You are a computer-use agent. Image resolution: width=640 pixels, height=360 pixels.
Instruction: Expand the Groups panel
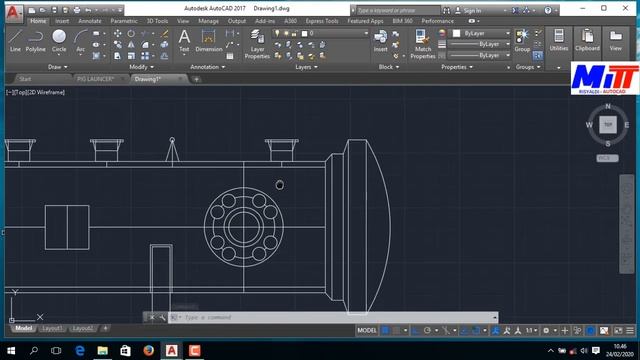tap(528, 67)
